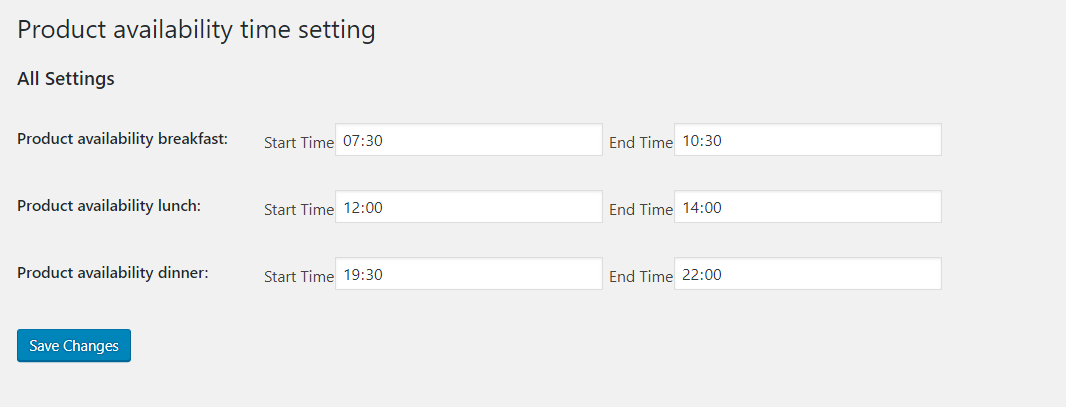Click the "Product availability time setting" page title
The height and width of the screenshot is (407, 1066).
pos(196,31)
